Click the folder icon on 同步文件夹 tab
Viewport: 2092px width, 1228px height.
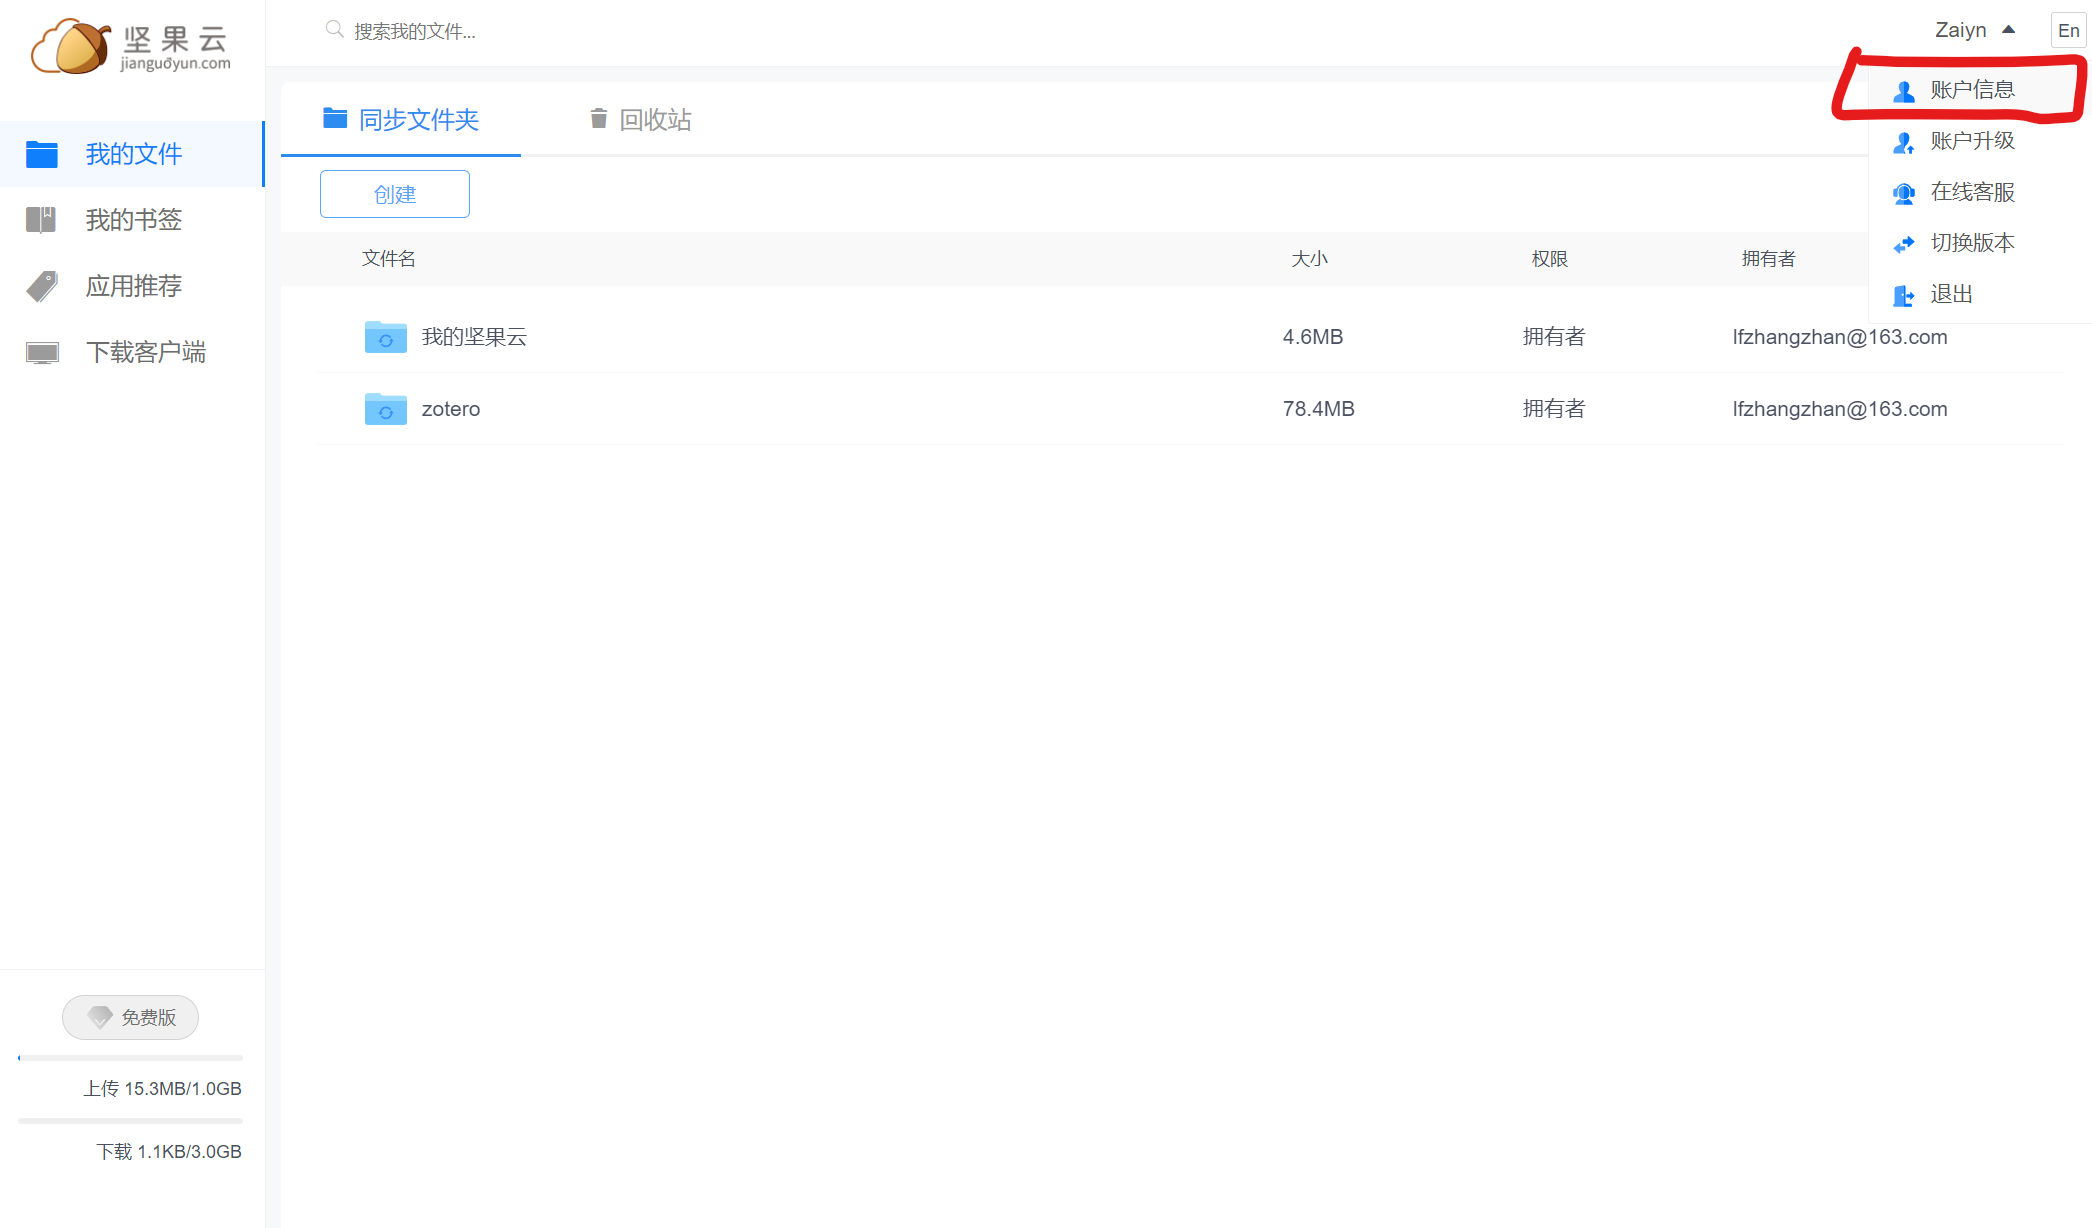(x=335, y=118)
